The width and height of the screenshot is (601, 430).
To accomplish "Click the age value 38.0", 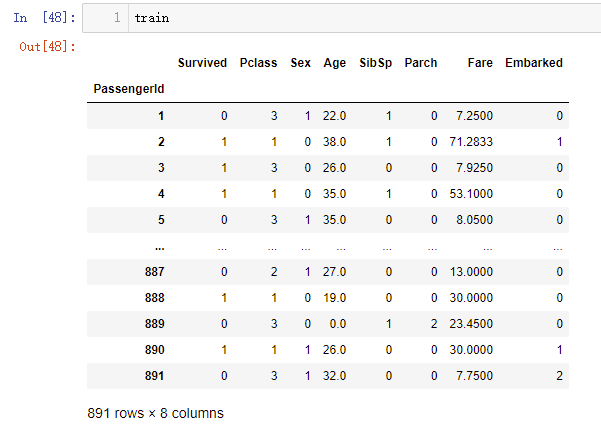I will (x=334, y=142).
